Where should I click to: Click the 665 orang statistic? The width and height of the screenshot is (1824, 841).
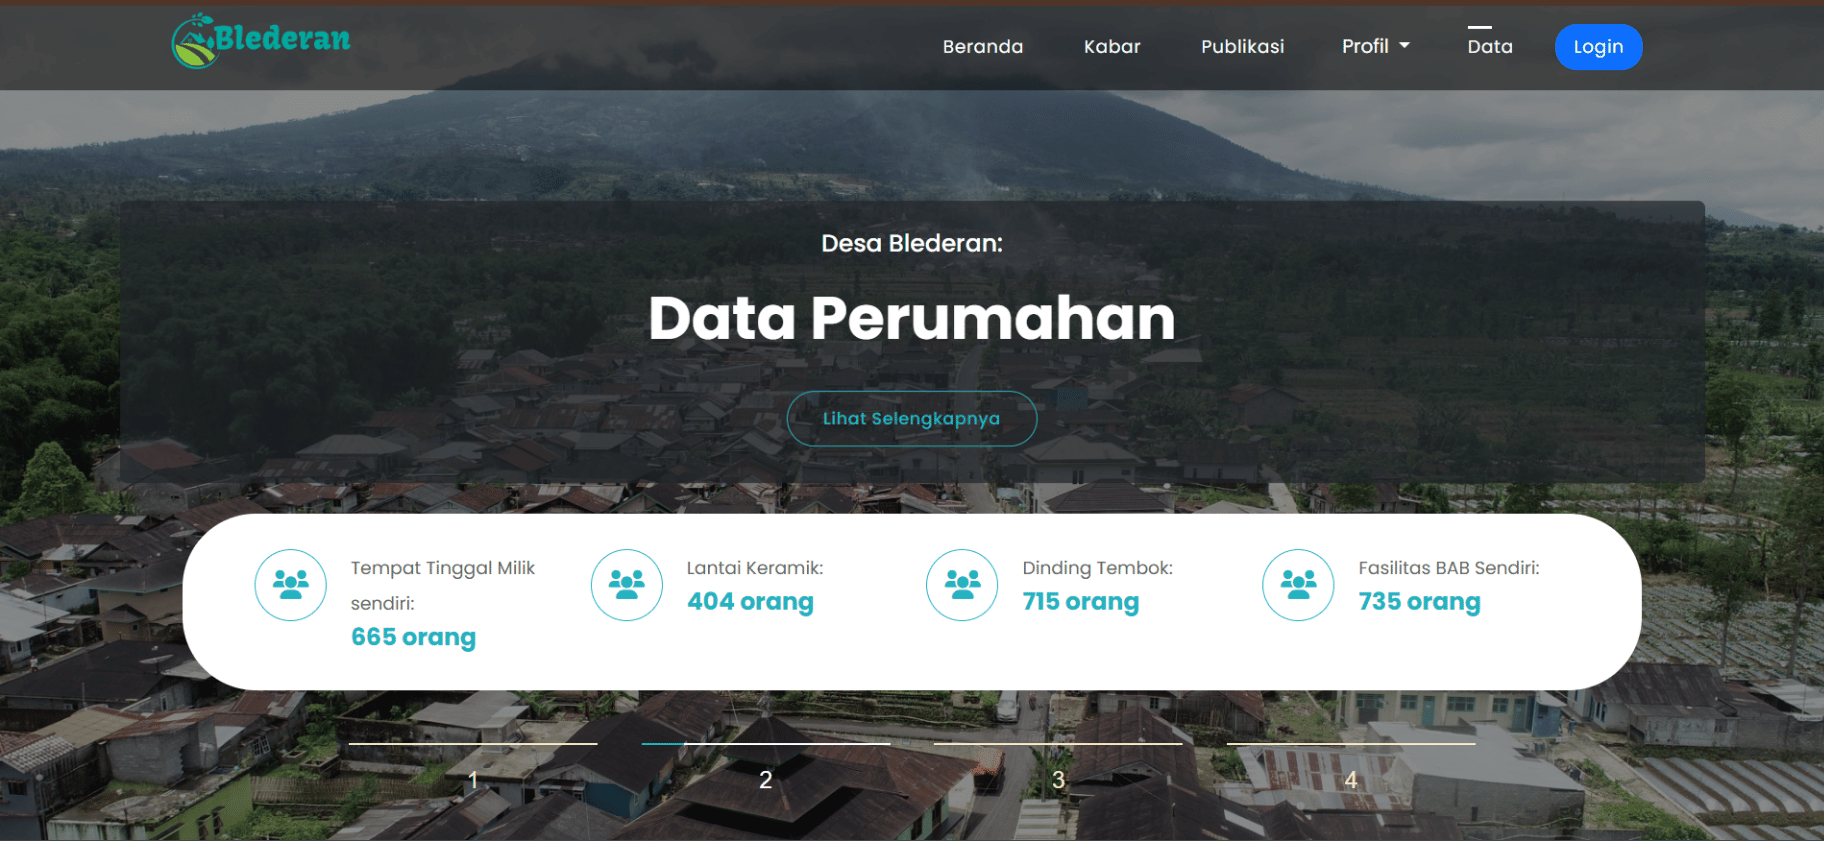tap(413, 637)
